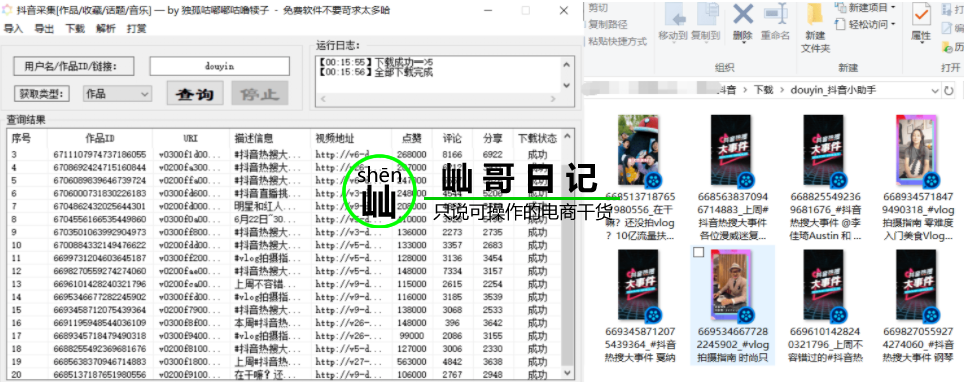Click douyin_抖音小助手 in the address bar
The width and height of the screenshot is (964, 382).
pyautogui.click(x=833, y=90)
